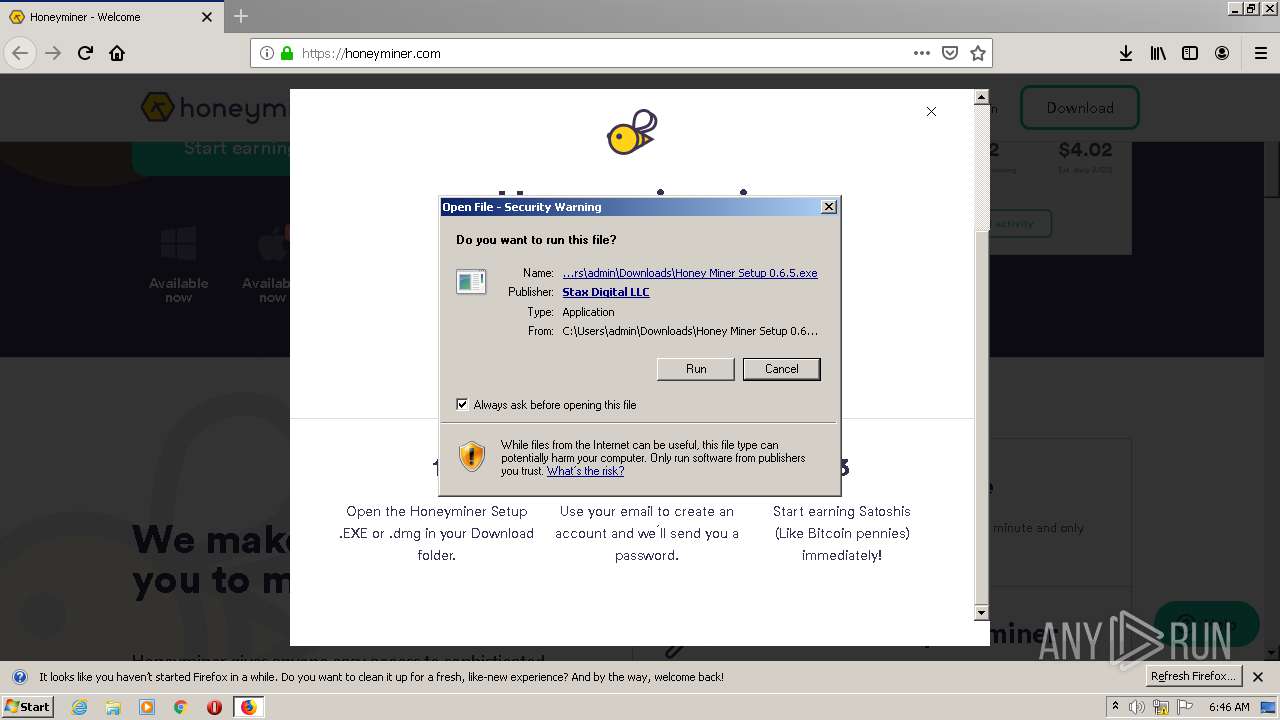
Task: Uncheck Always ask before opening this file
Action: point(462,405)
